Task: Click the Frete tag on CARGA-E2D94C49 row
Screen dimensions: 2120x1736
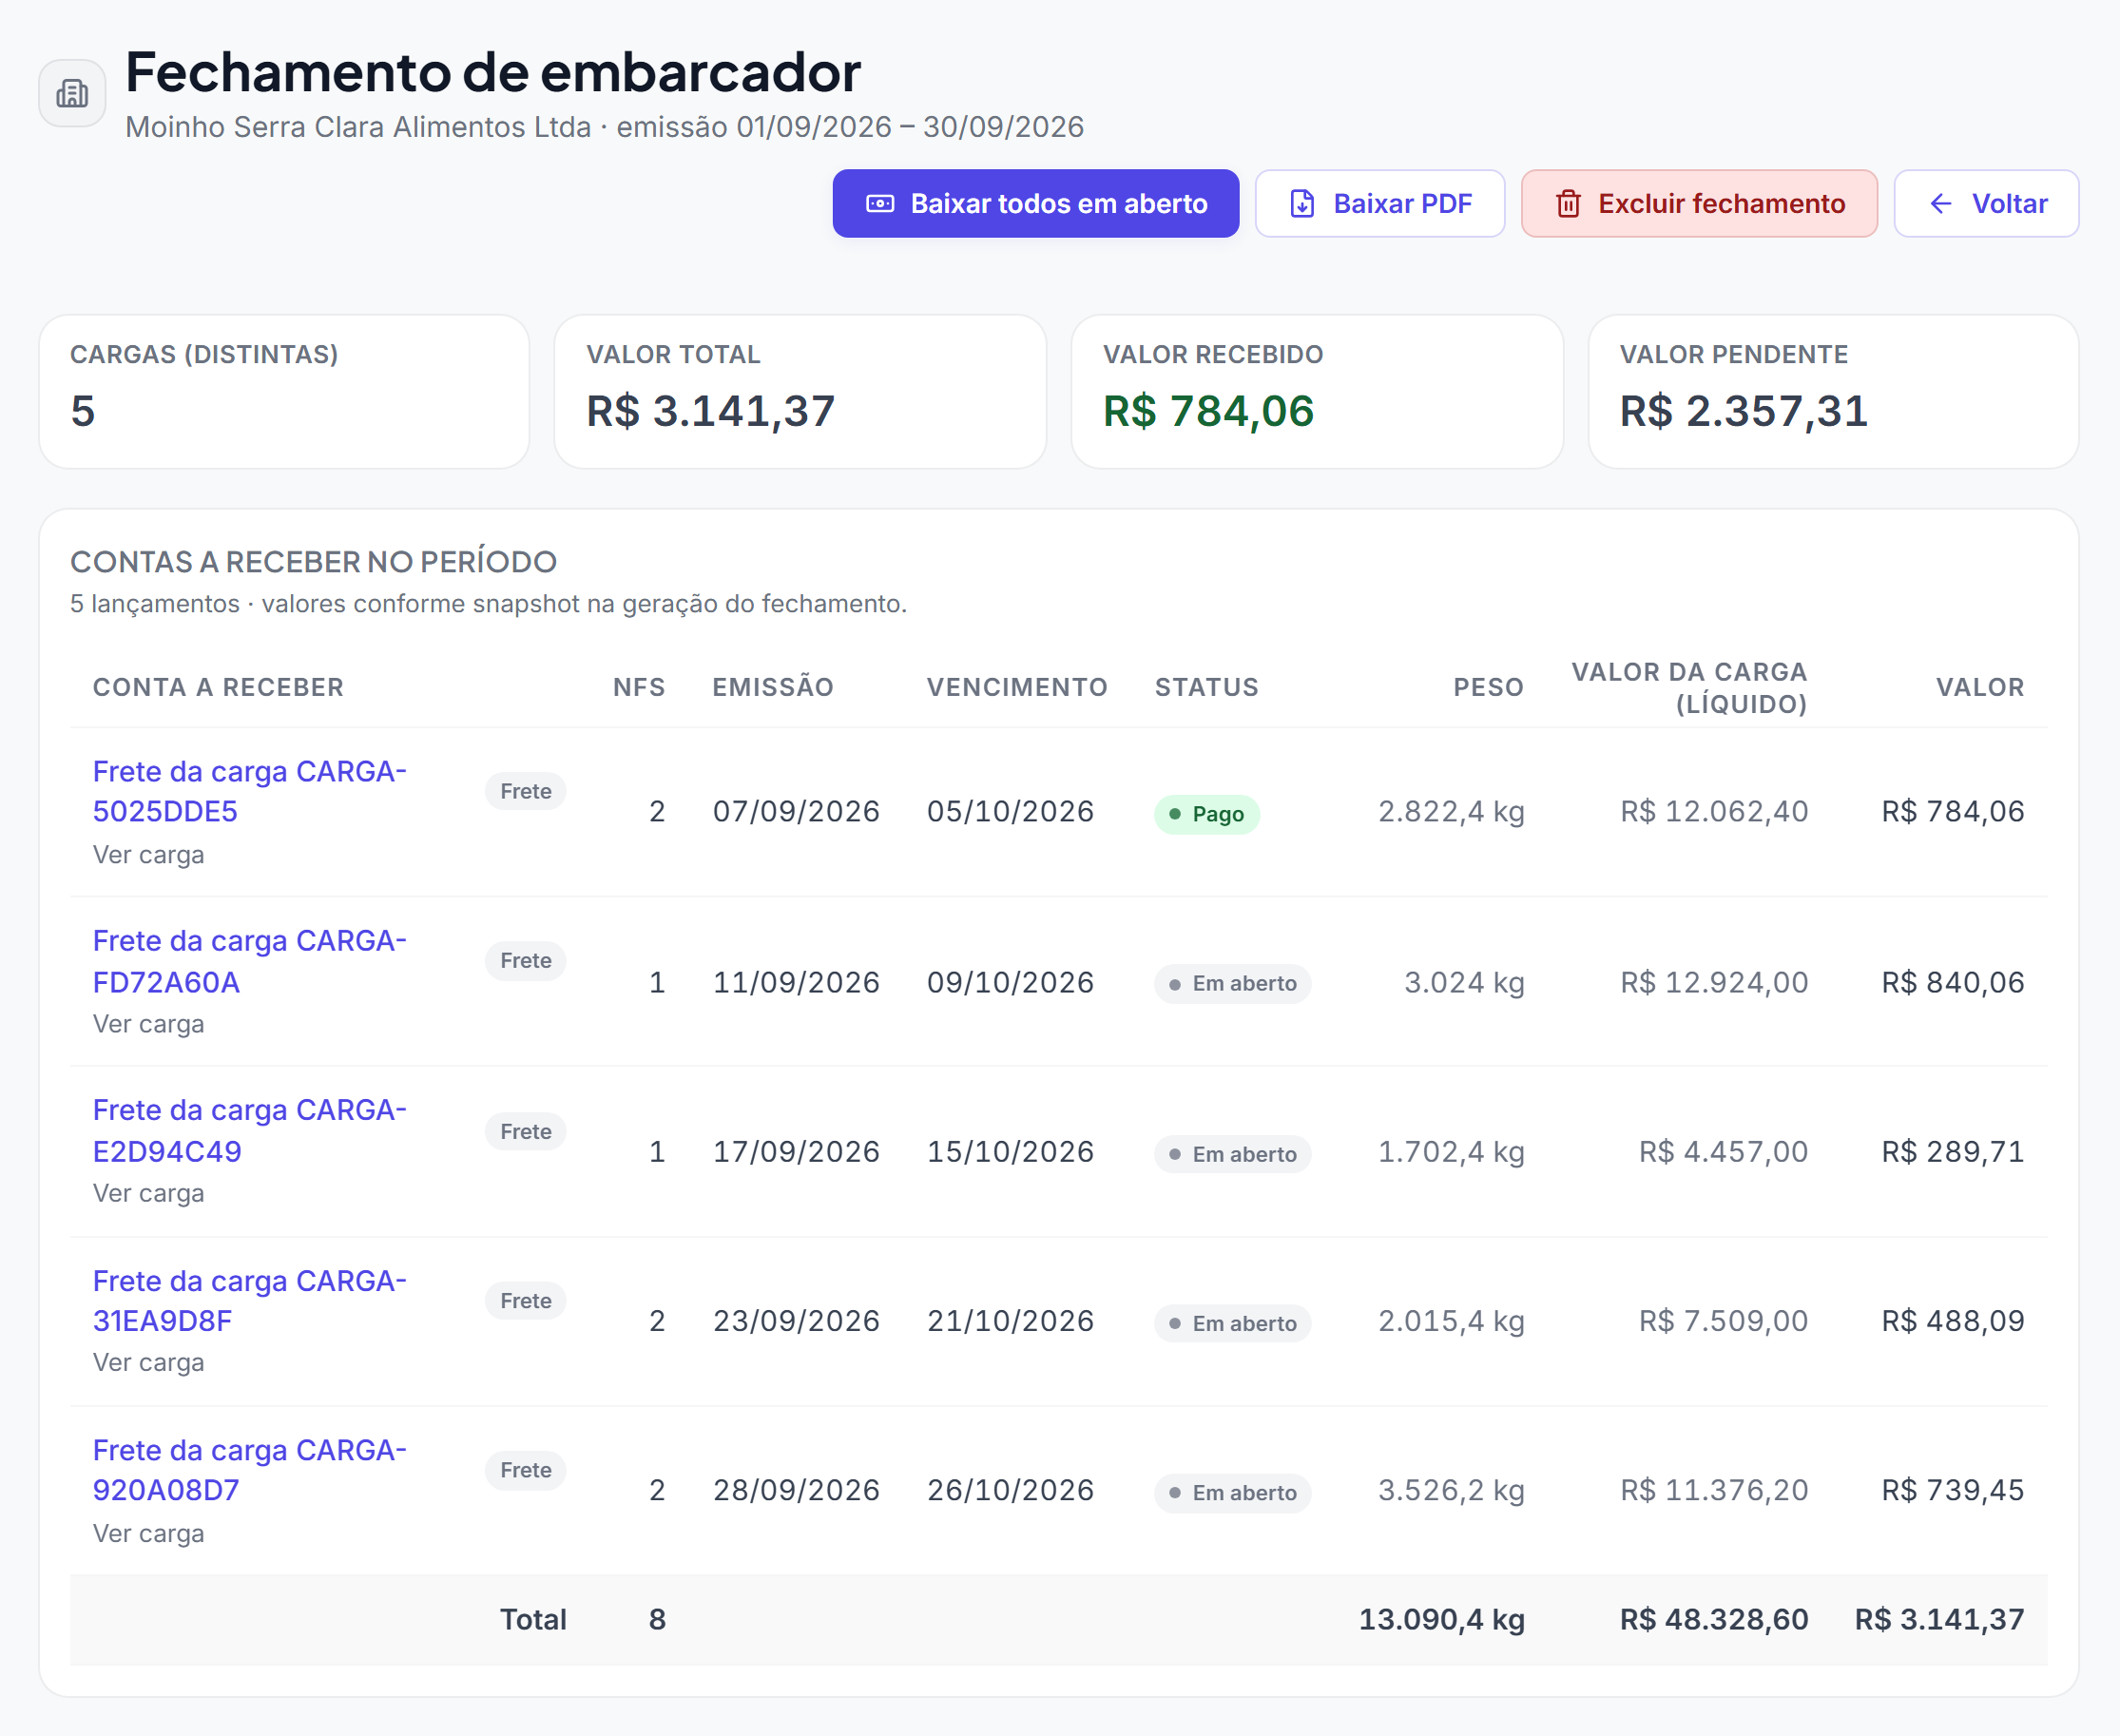Action: click(x=526, y=1131)
